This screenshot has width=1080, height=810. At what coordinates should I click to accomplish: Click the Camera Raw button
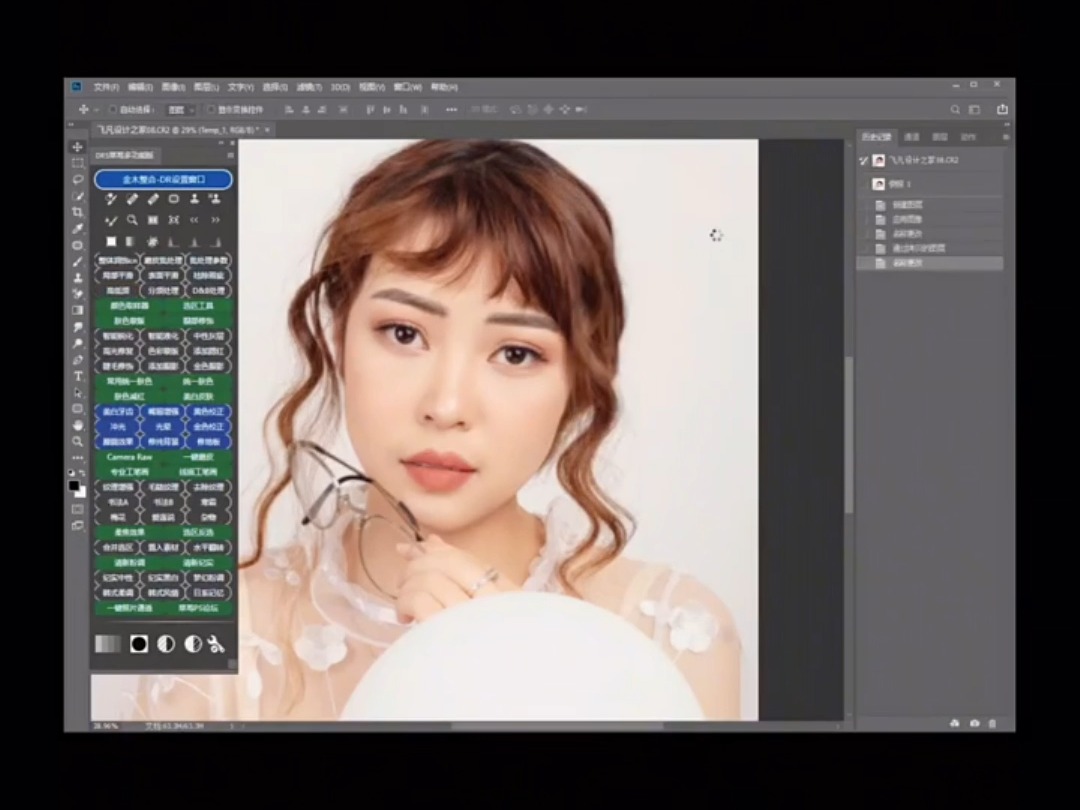coord(129,457)
